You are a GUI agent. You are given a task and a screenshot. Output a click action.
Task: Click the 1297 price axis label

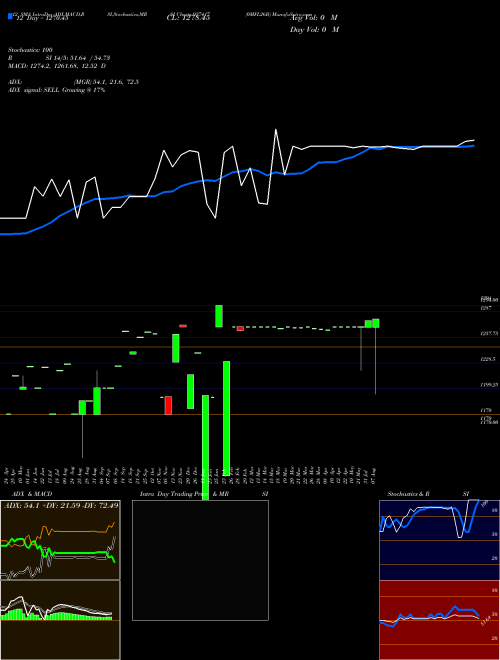click(x=486, y=309)
